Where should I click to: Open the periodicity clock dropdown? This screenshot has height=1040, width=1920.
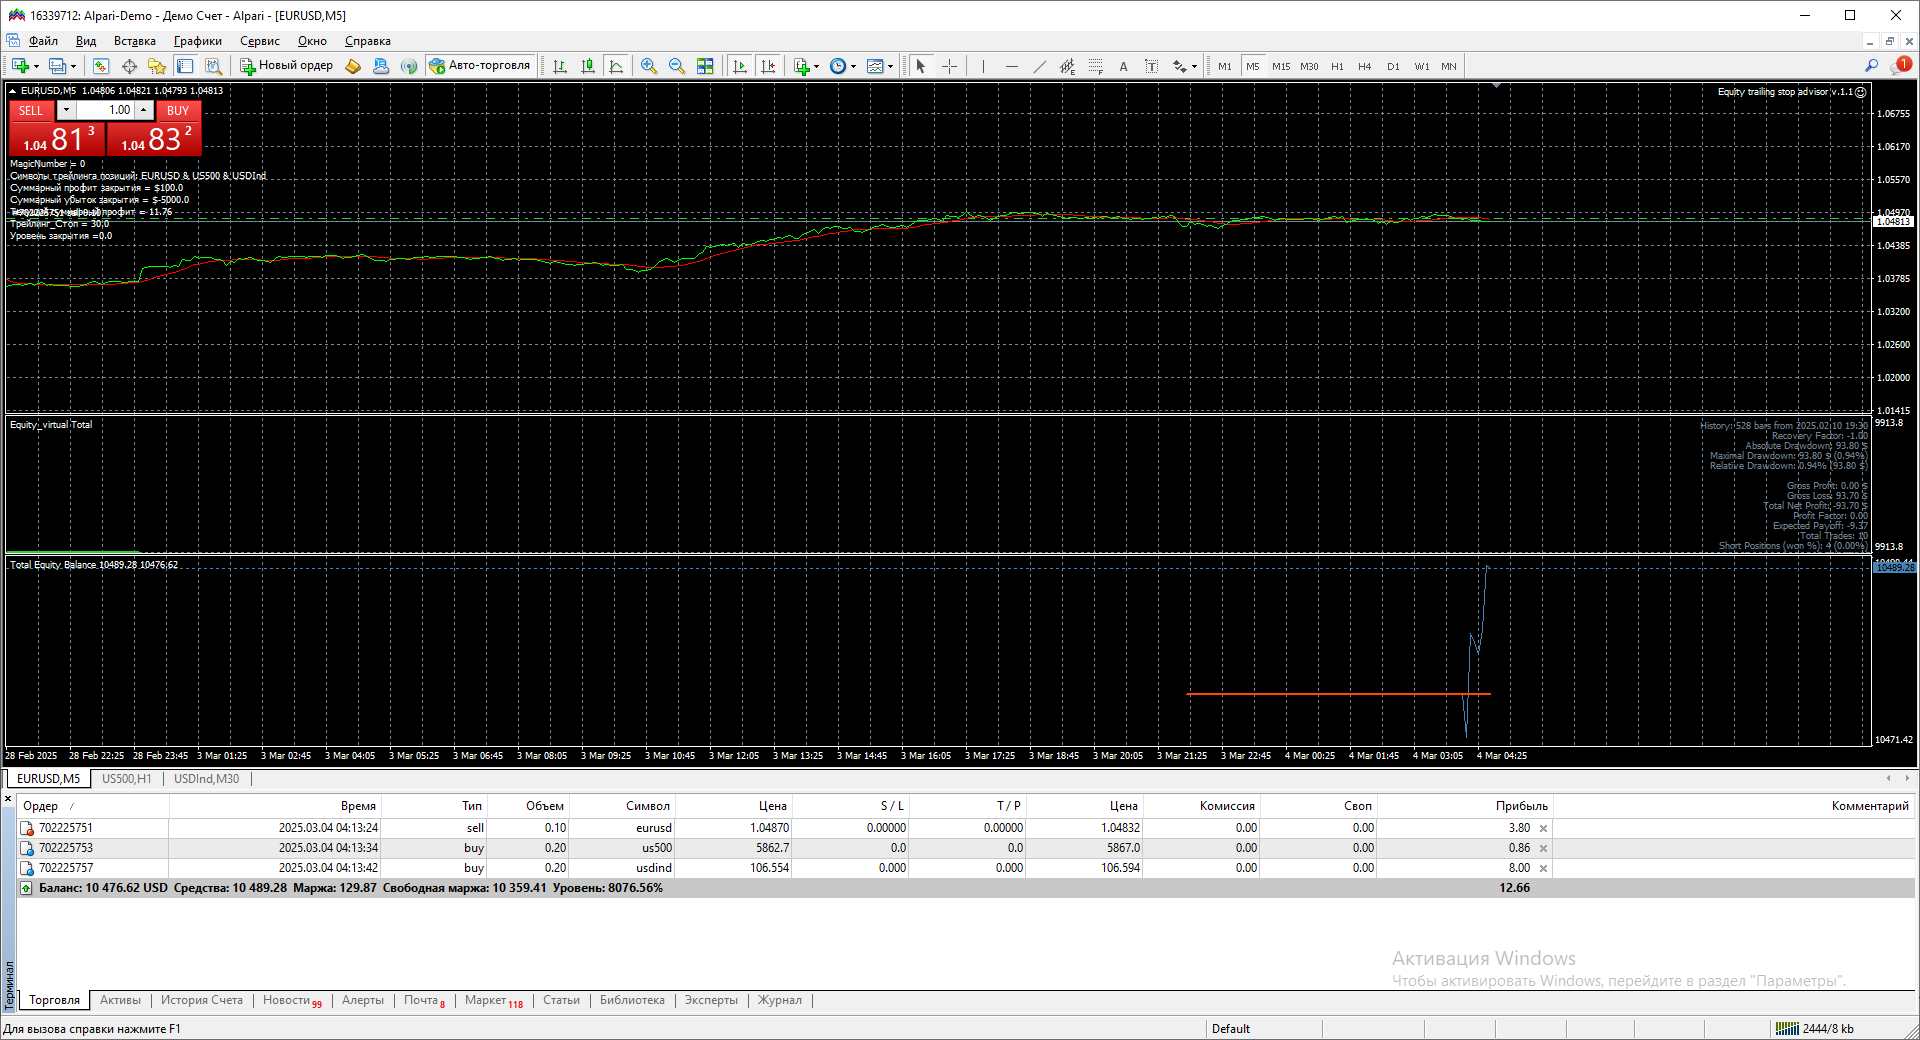(842, 66)
